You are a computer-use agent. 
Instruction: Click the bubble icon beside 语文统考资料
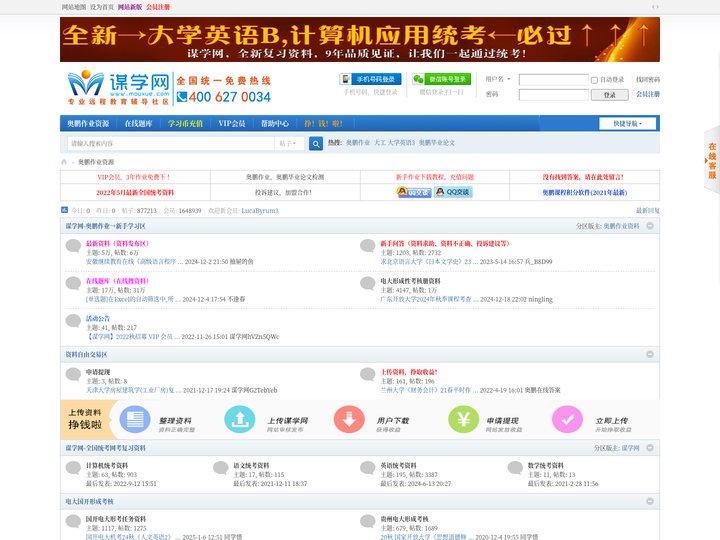point(221,468)
